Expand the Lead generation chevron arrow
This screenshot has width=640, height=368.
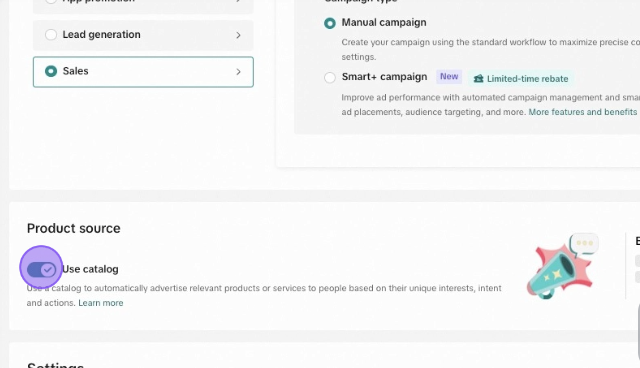(x=238, y=35)
